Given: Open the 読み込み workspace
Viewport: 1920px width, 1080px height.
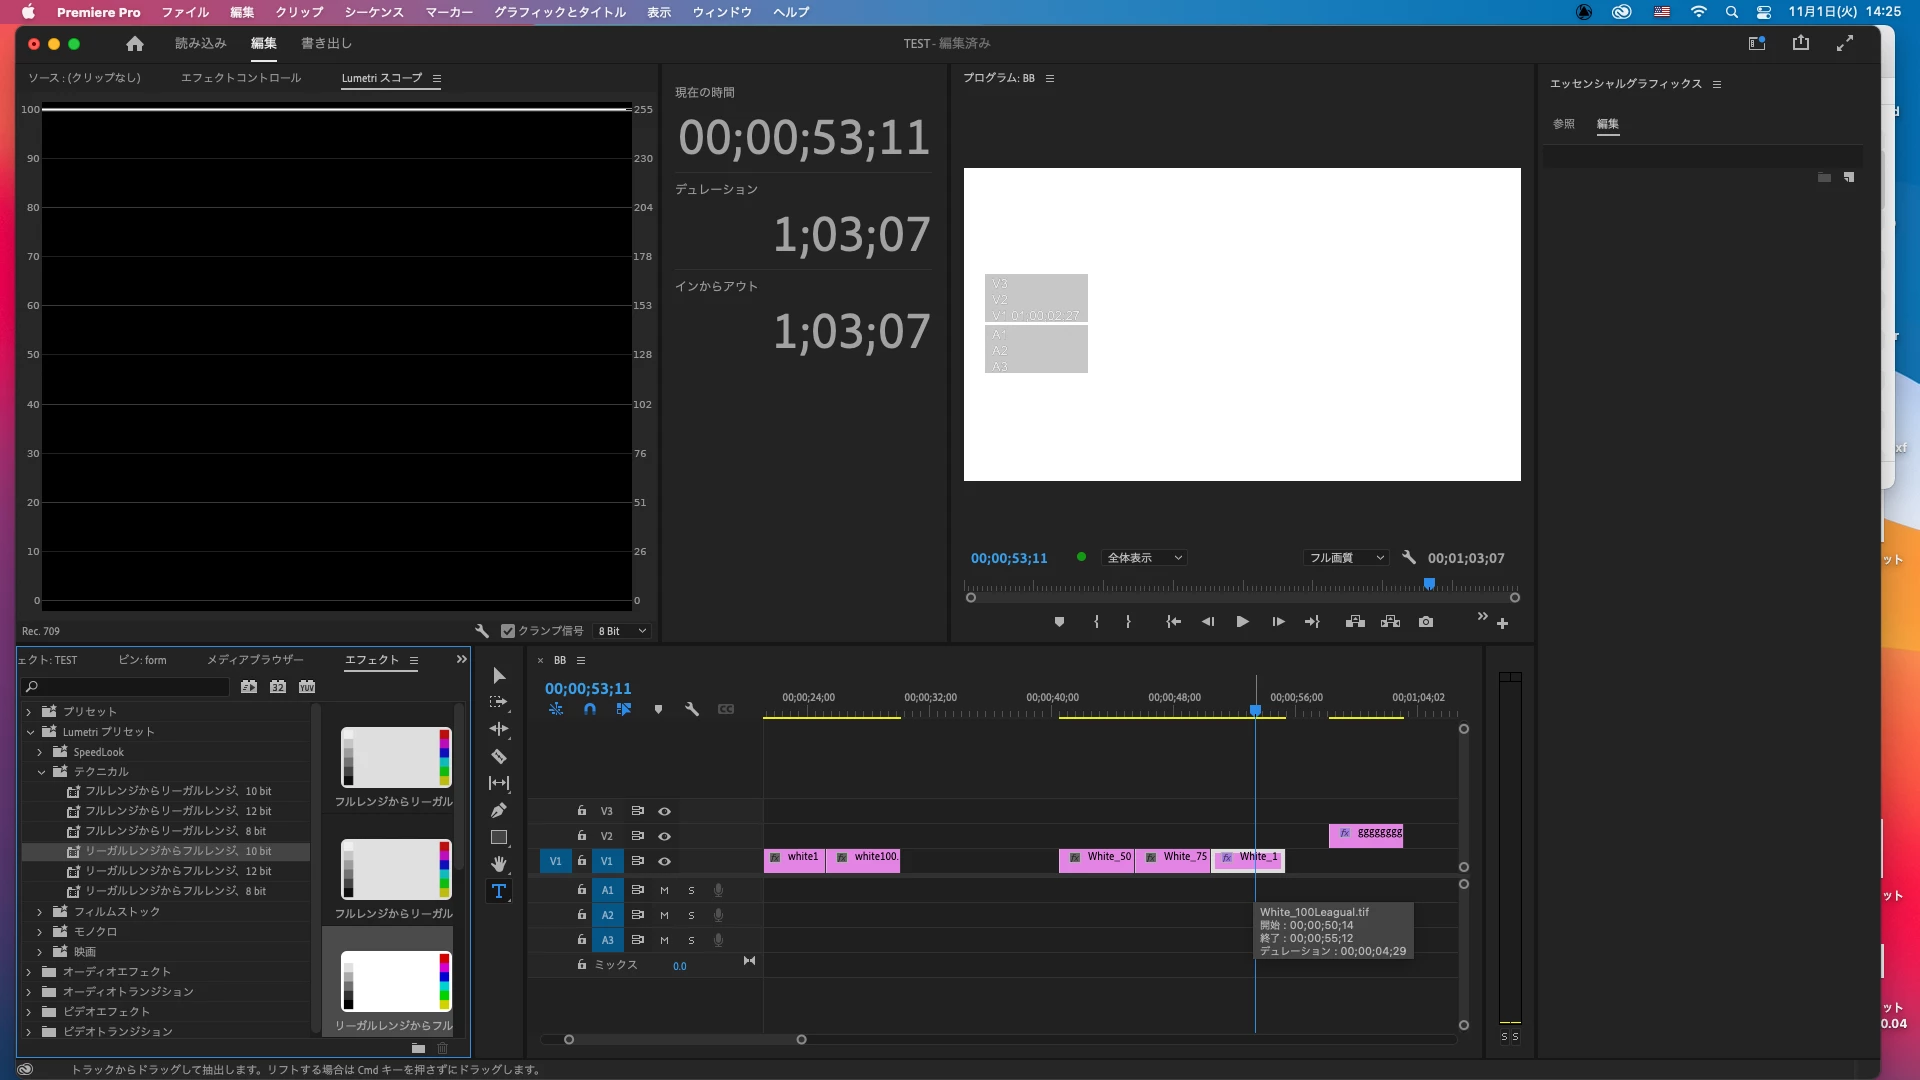Looking at the screenshot, I should click(200, 43).
